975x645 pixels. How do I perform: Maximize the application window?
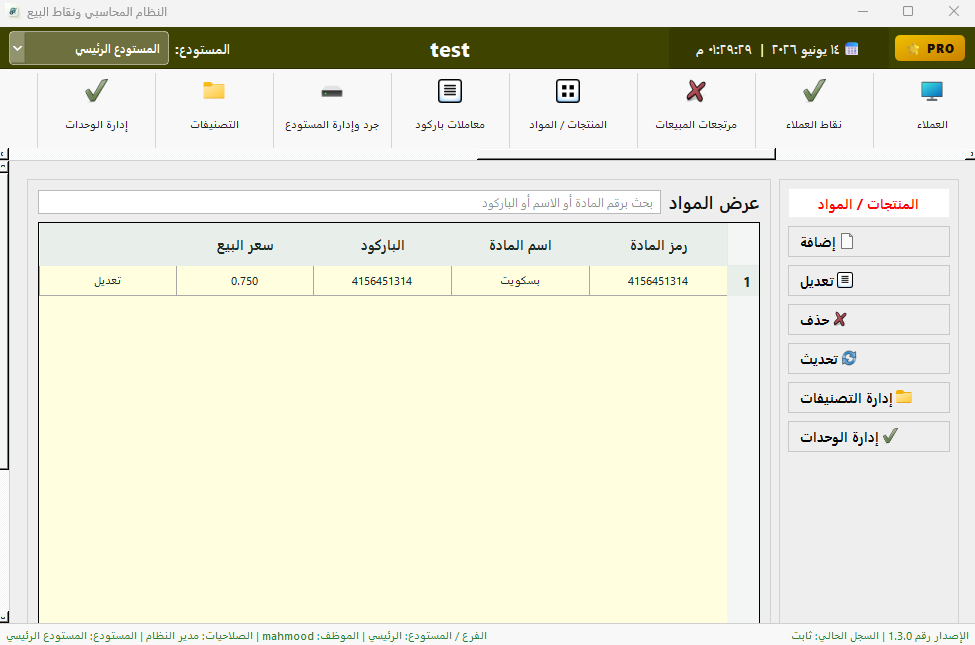pos(908,11)
